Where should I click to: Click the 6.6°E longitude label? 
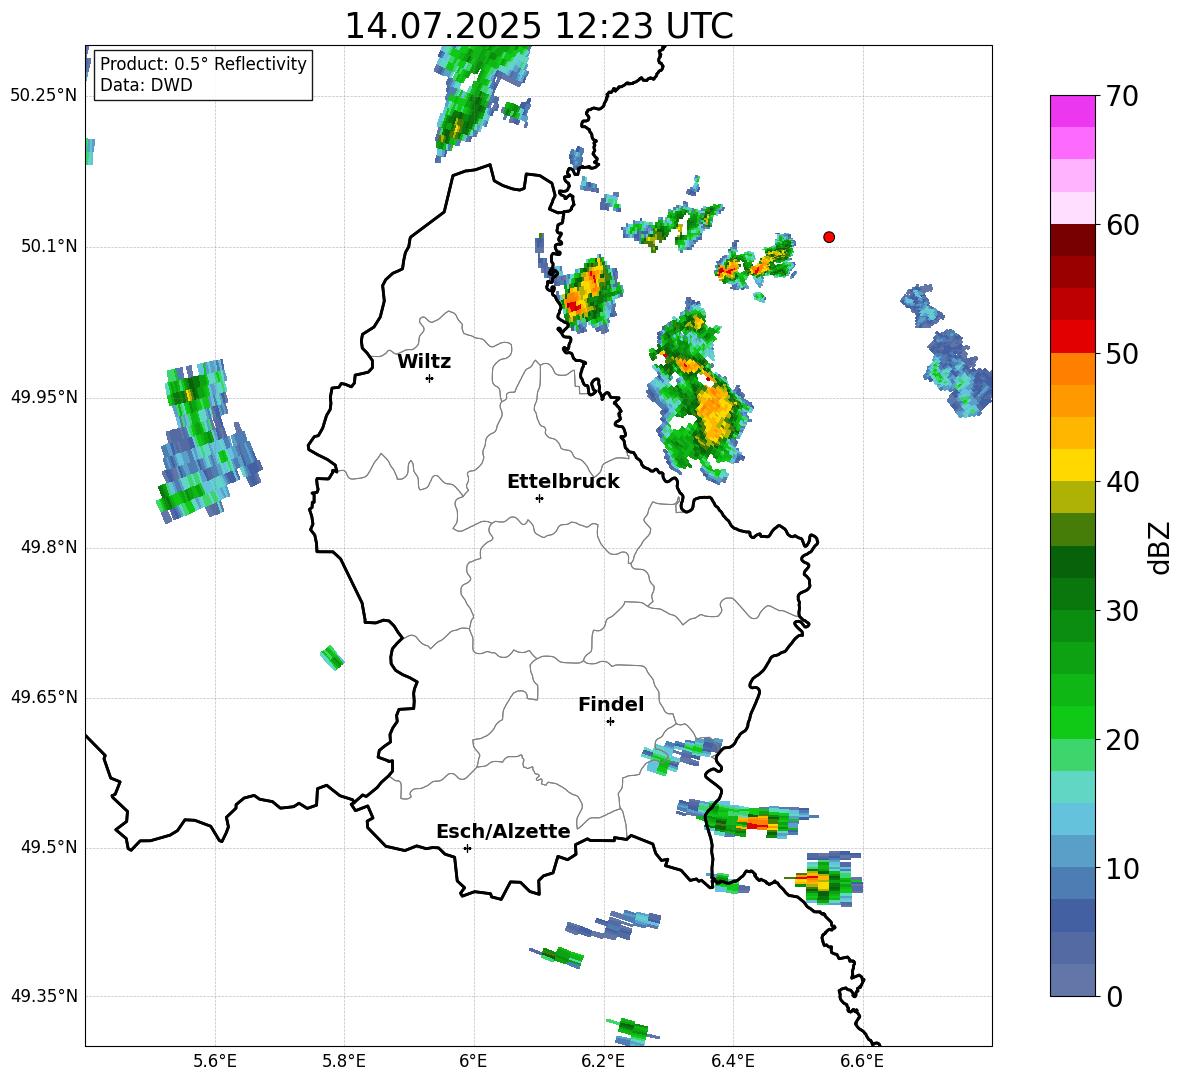click(862, 1062)
